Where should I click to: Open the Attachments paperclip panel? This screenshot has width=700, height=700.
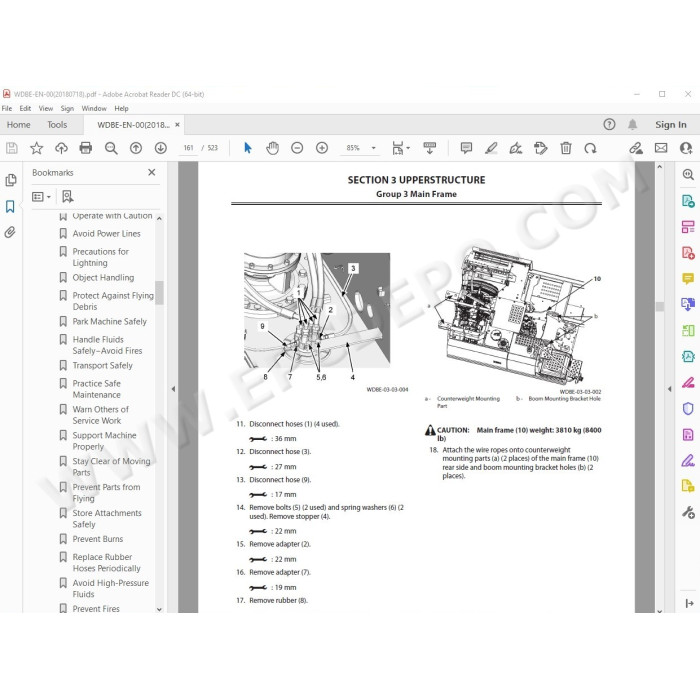[10, 232]
